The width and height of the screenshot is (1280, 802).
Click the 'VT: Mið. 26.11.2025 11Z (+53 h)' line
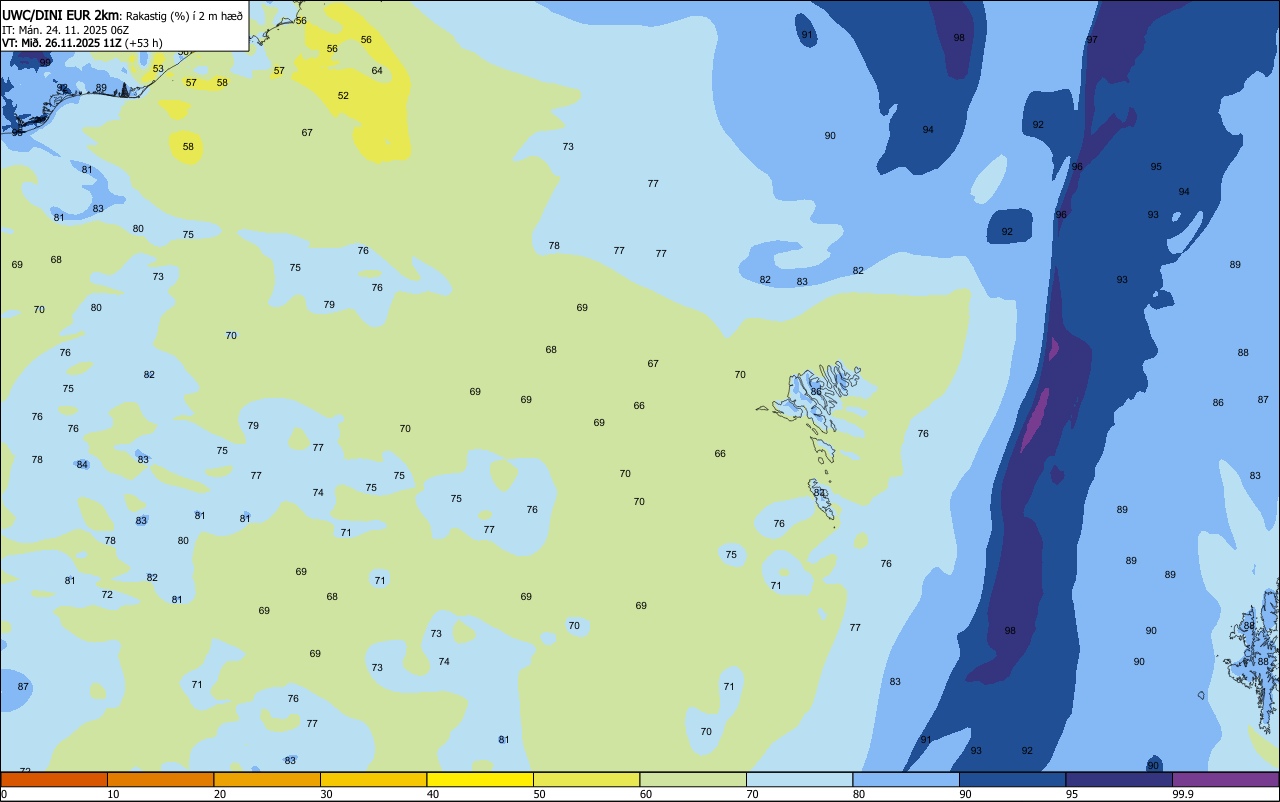tap(82, 43)
